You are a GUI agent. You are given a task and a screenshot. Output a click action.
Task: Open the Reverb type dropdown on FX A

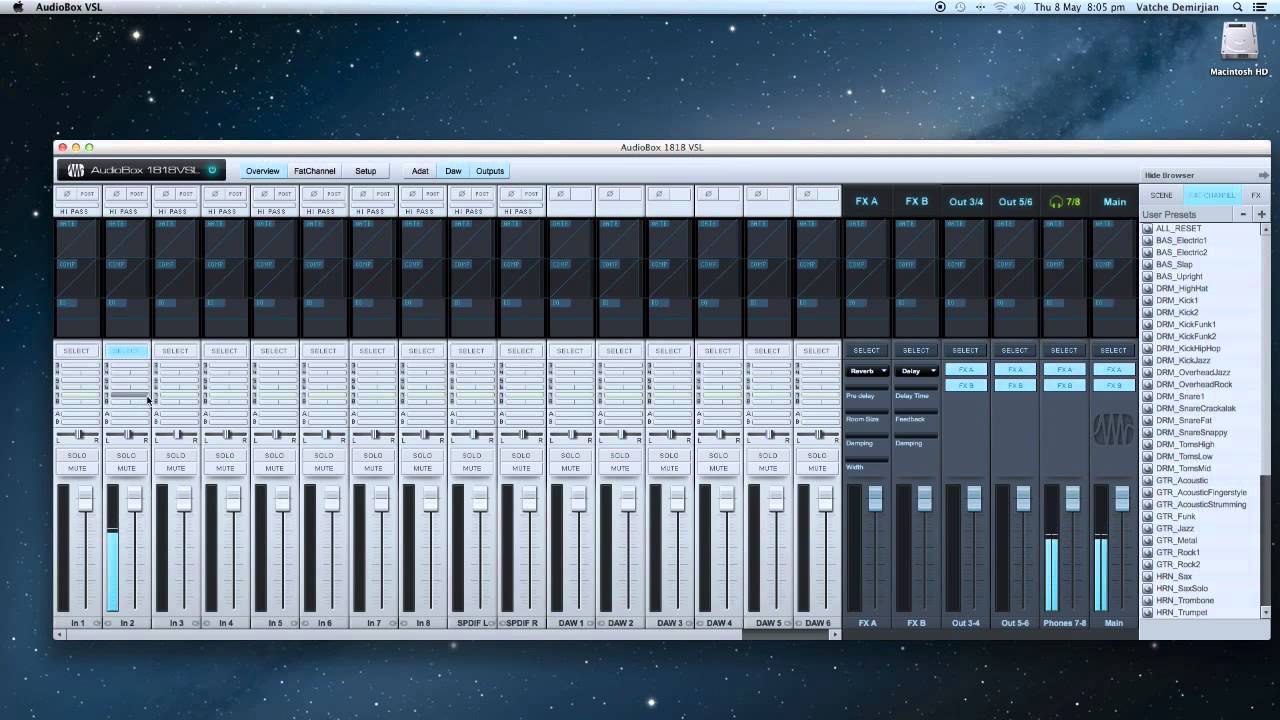[x=867, y=371]
